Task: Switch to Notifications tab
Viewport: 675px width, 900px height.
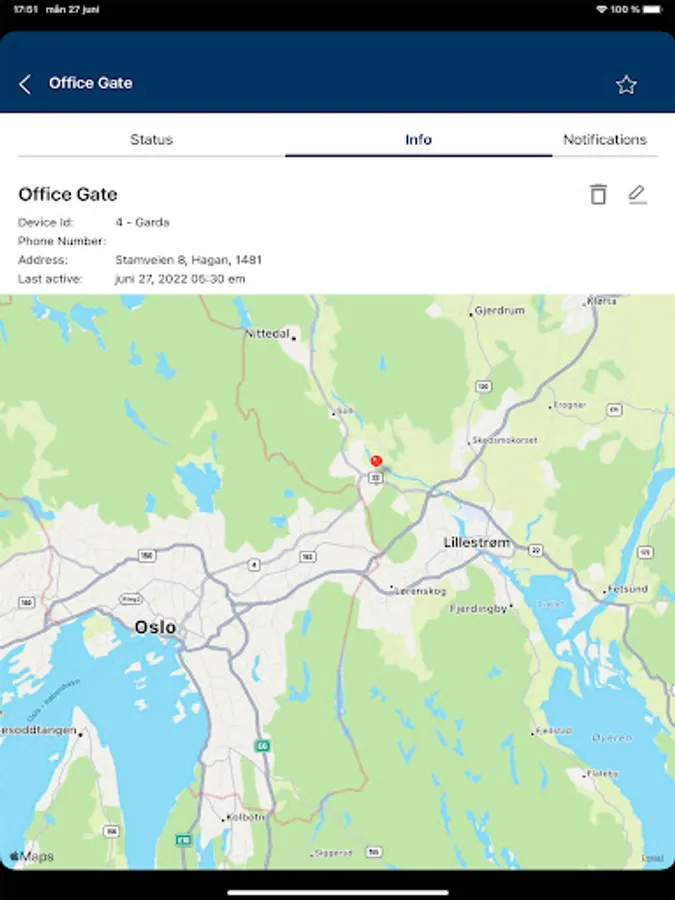Action: [x=604, y=139]
